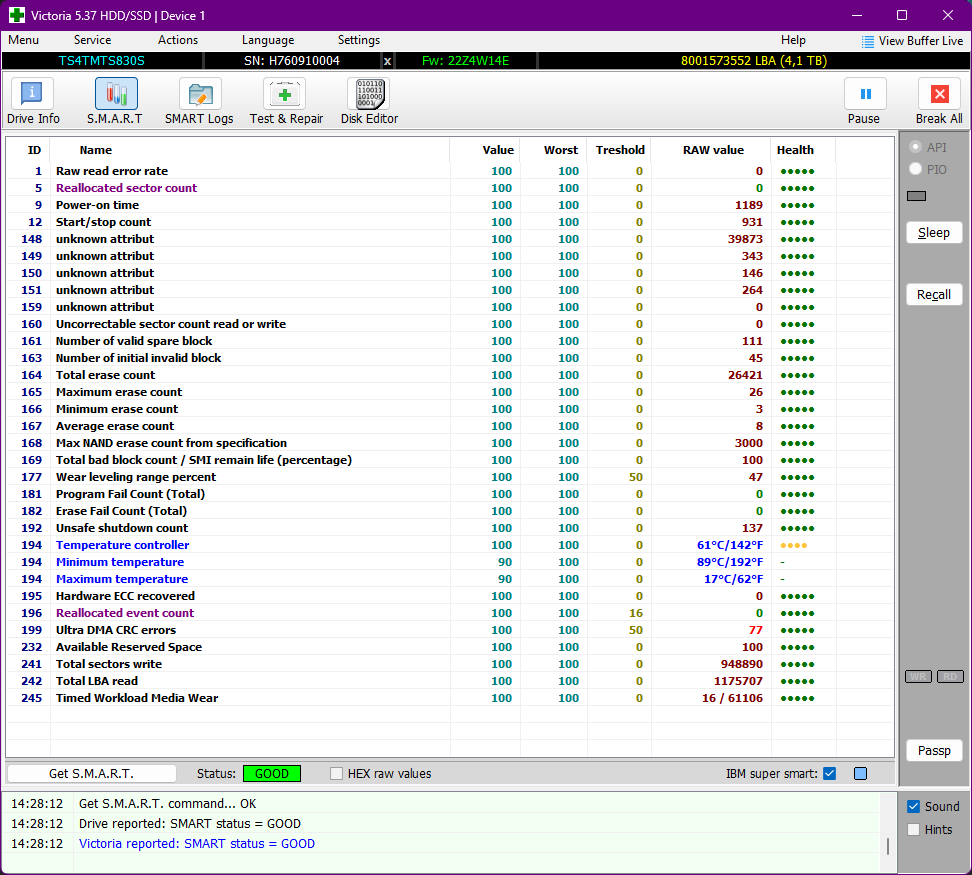Click the Victoria reported SMART status log line
The height and width of the screenshot is (875, 972).
point(197,843)
